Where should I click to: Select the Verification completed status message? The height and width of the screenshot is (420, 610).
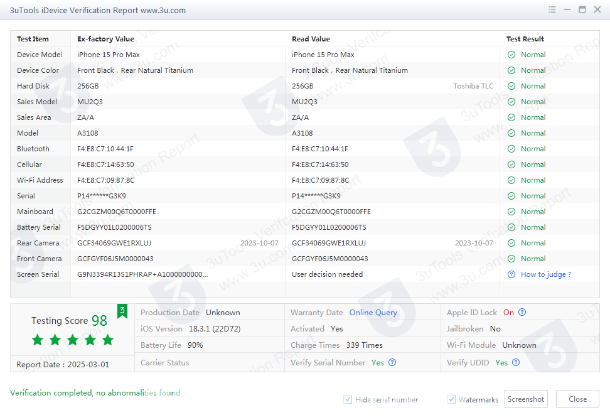point(95,393)
